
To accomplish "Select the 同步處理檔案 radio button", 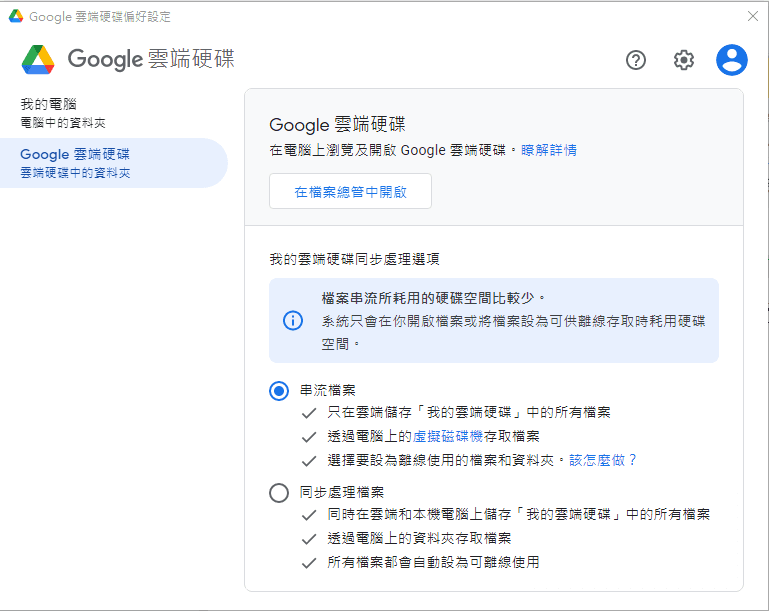I will click(x=279, y=492).
